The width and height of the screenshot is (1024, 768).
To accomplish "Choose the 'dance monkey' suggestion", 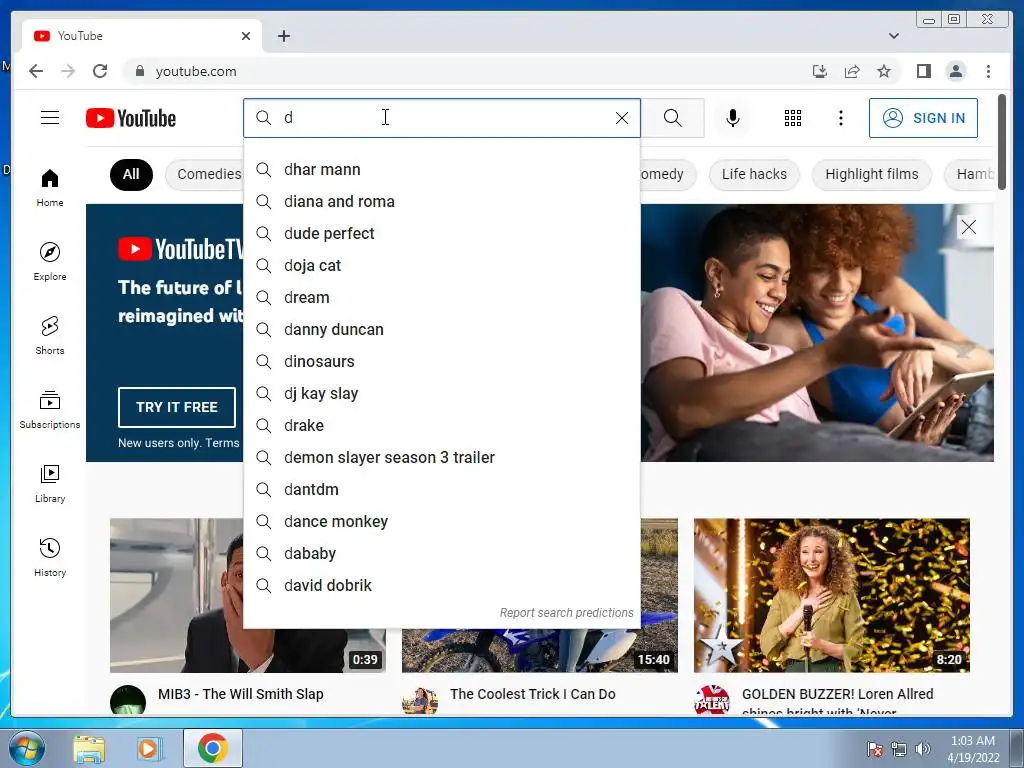I will (441, 522).
